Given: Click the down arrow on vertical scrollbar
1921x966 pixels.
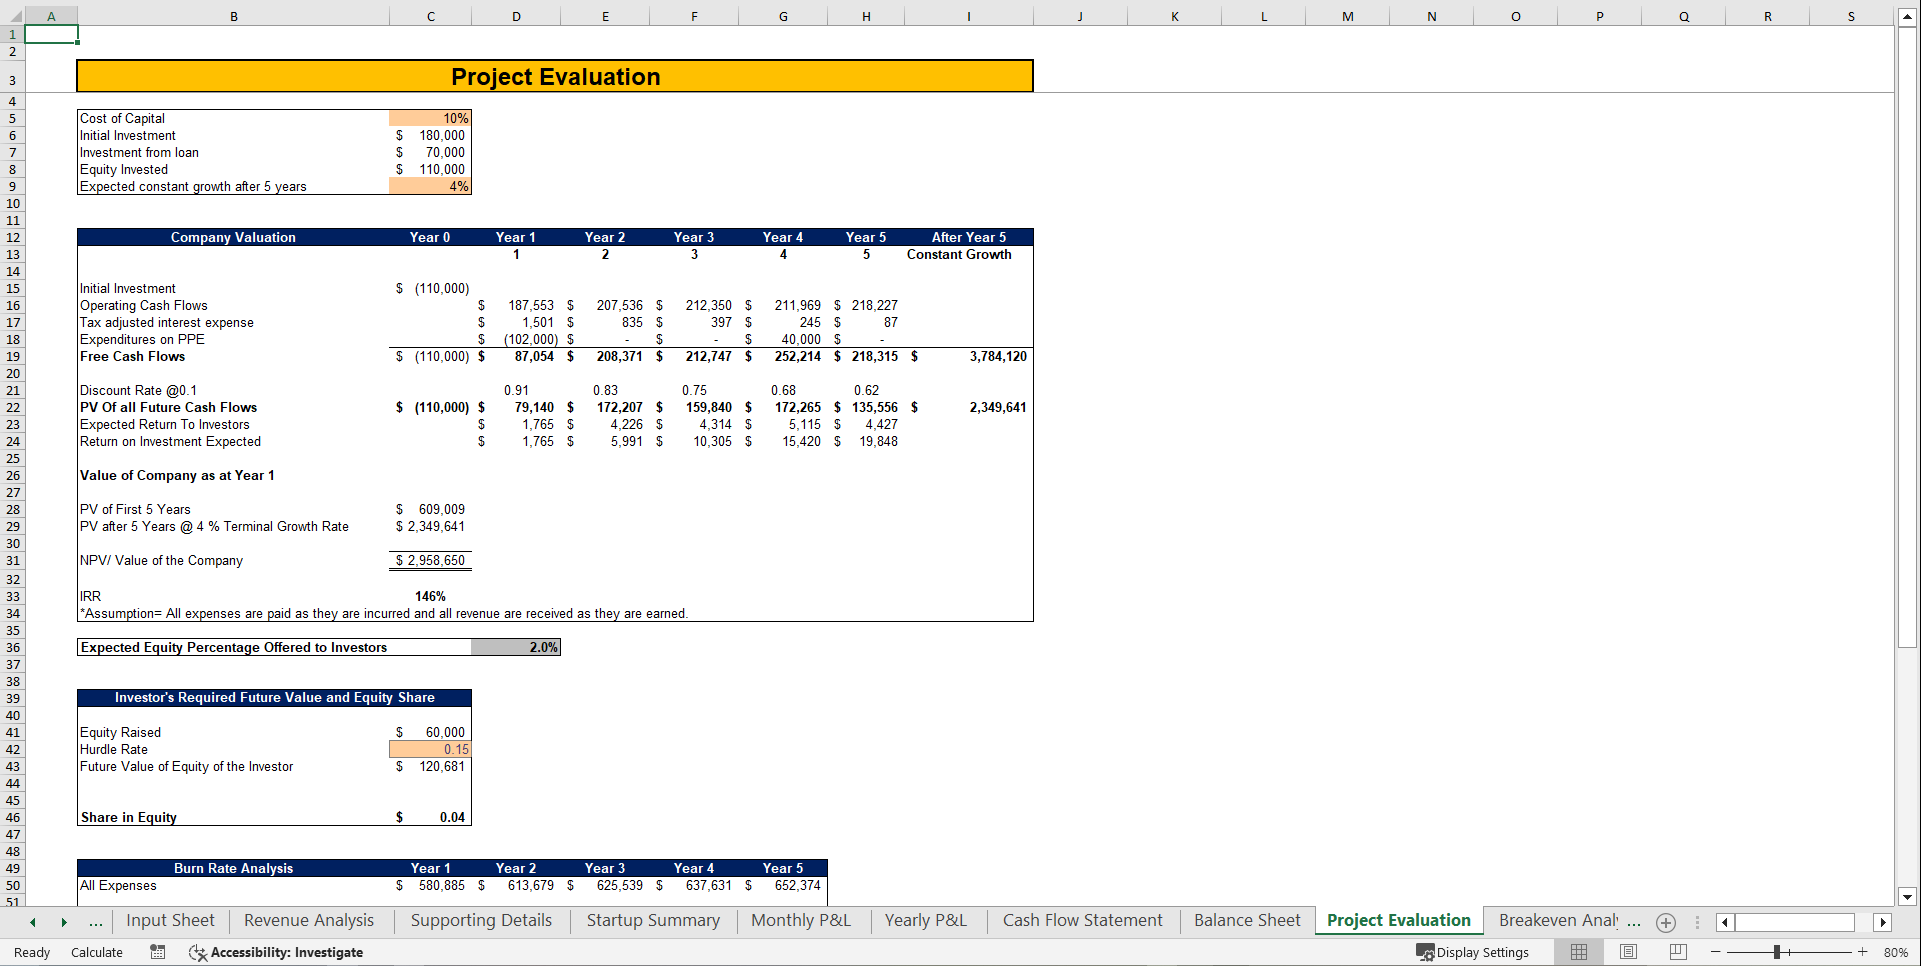Looking at the screenshot, I should (1908, 898).
